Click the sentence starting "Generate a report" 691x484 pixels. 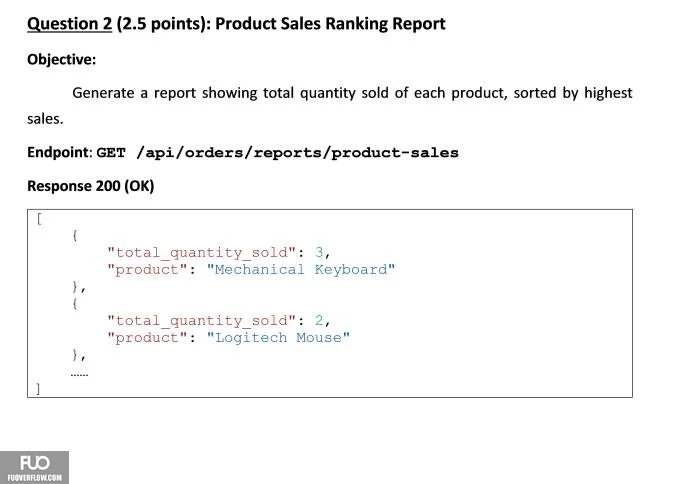(352, 93)
